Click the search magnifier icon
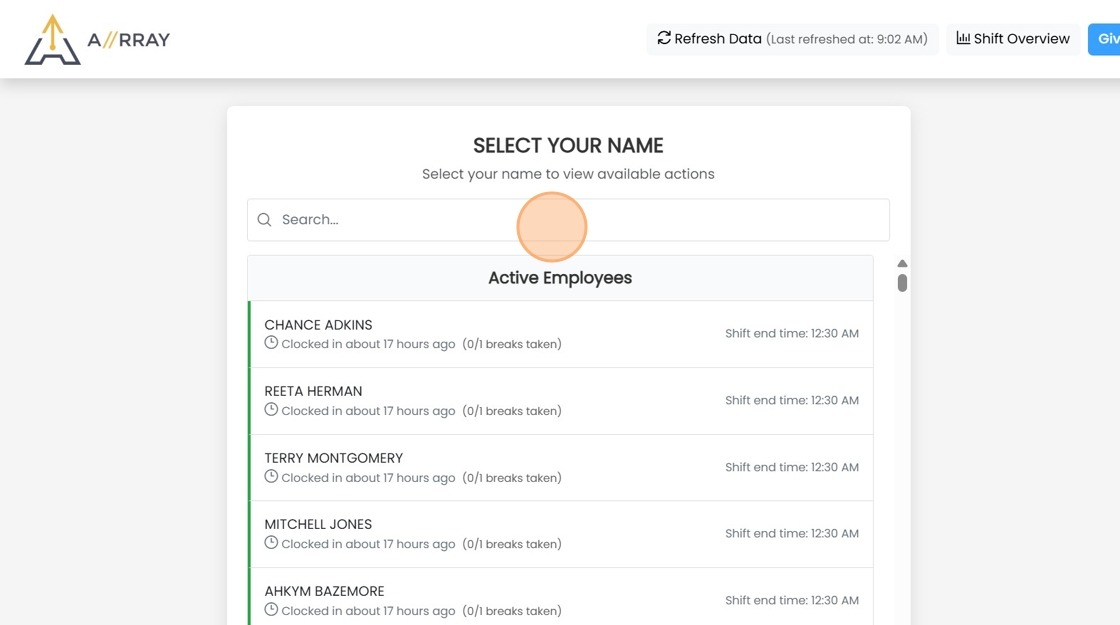This screenshot has height=625, width=1120. click(264, 220)
